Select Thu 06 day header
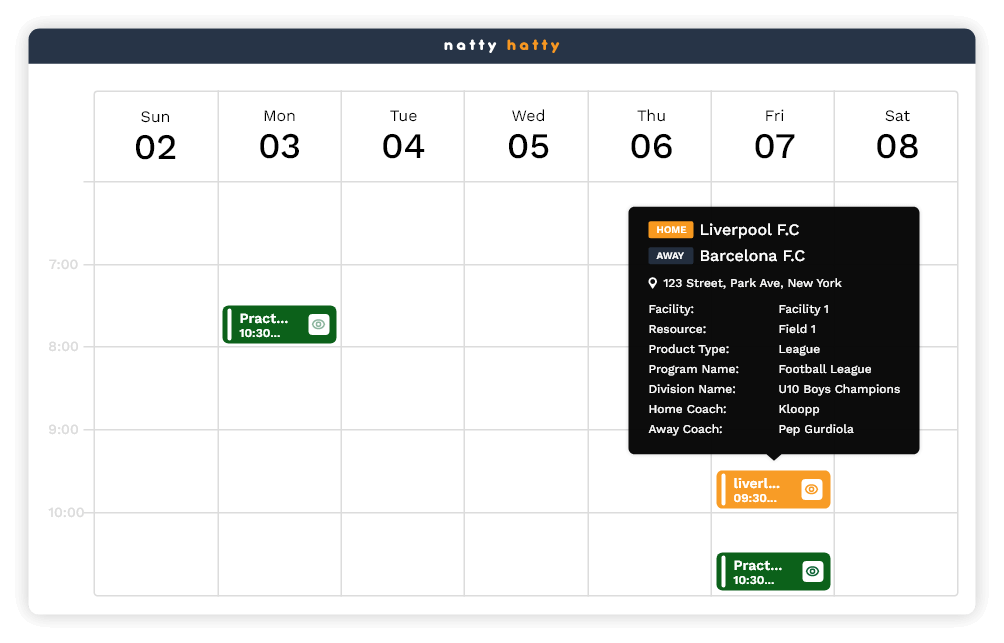Screen dimensions: 1004x643 click(x=651, y=137)
